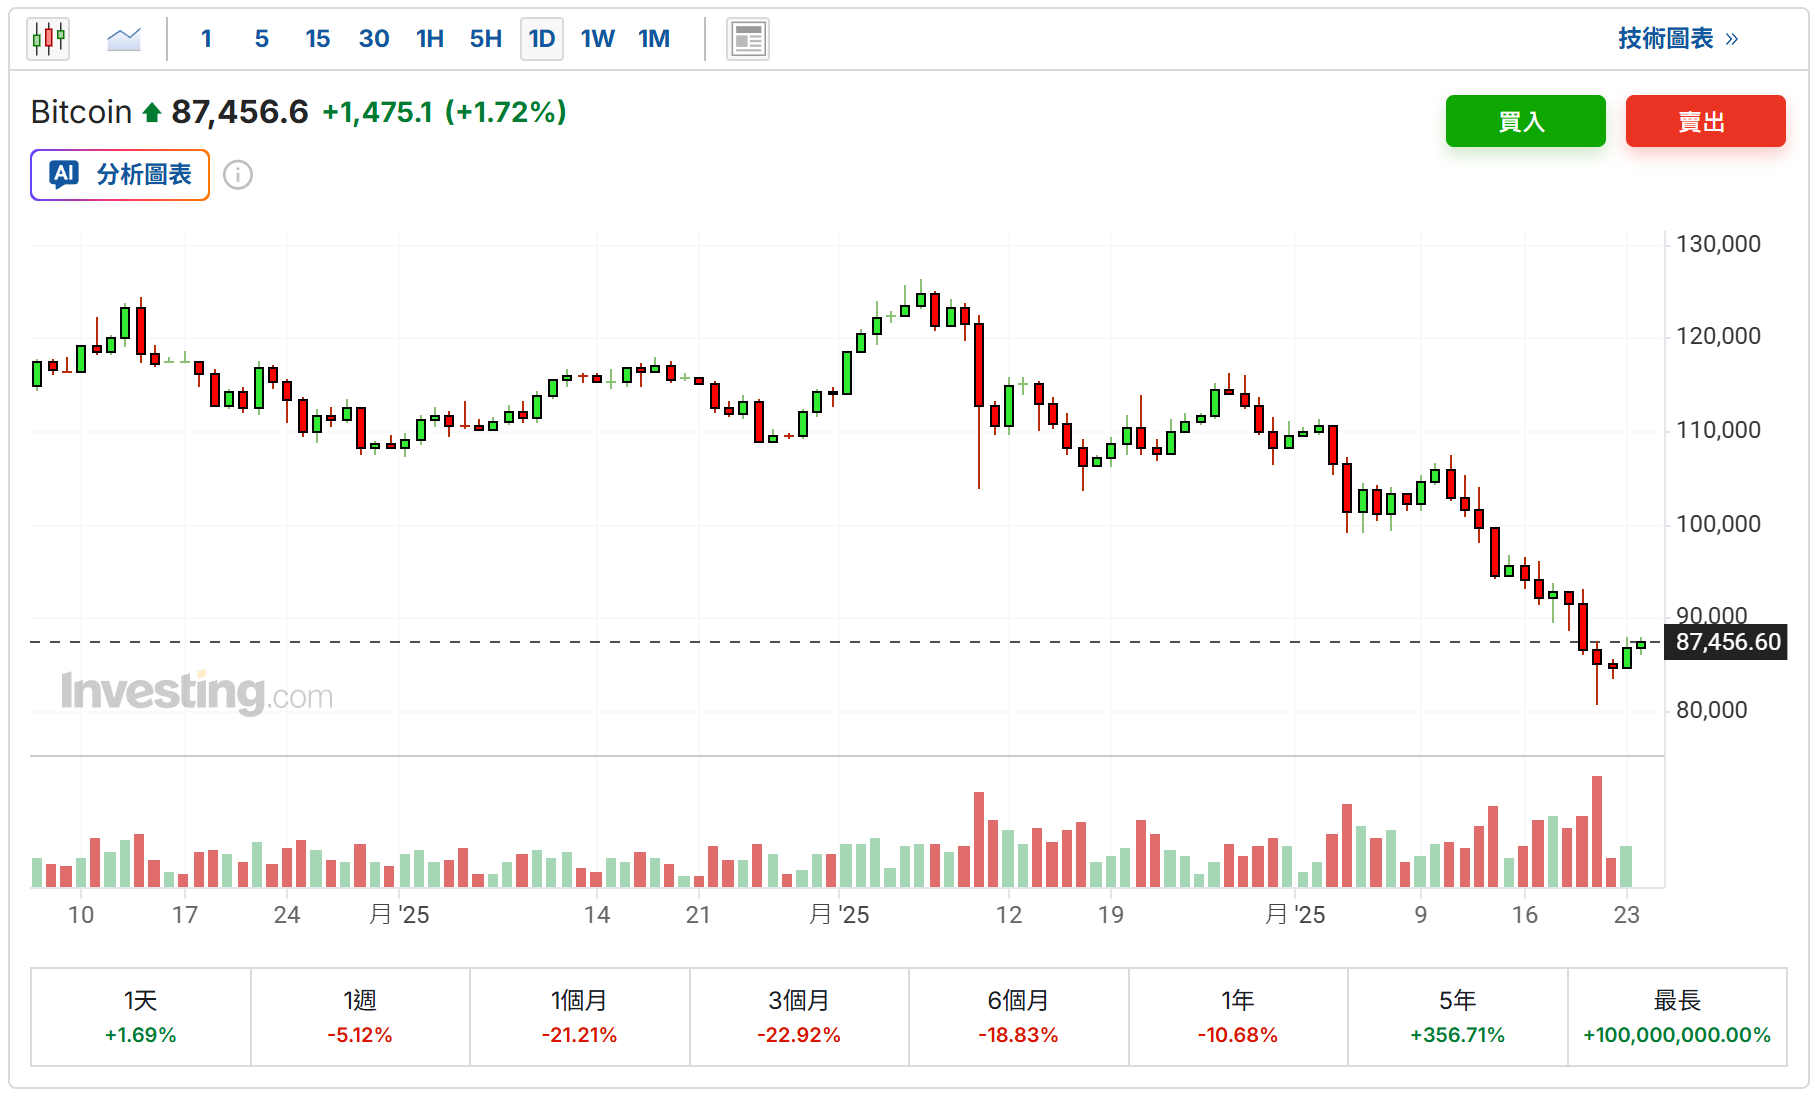
Task: Click the red 賣出 button
Action: click(1705, 121)
